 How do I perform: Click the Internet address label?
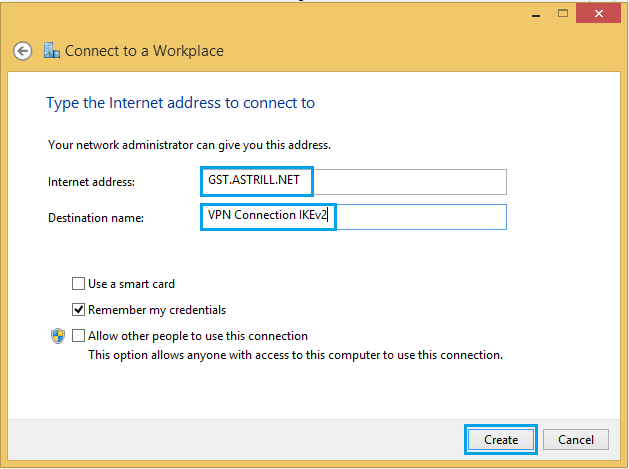tap(91, 182)
